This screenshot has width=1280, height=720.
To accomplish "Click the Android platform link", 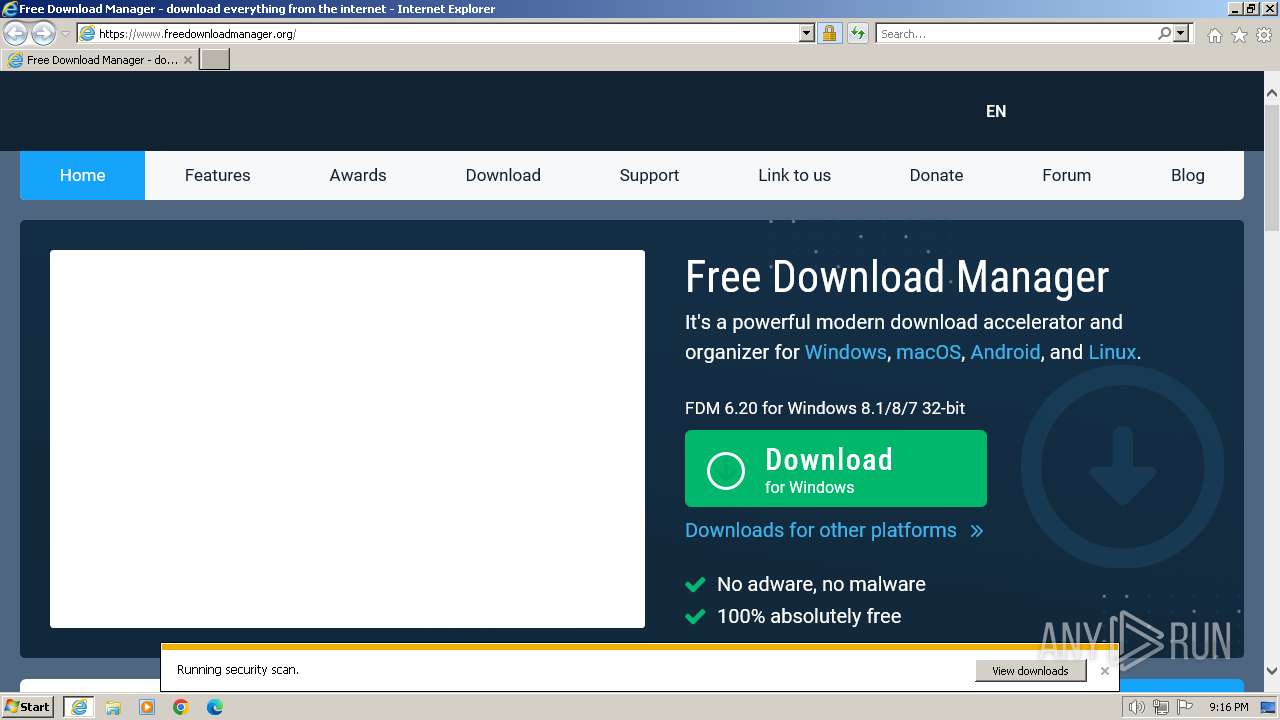I will 1005,352.
